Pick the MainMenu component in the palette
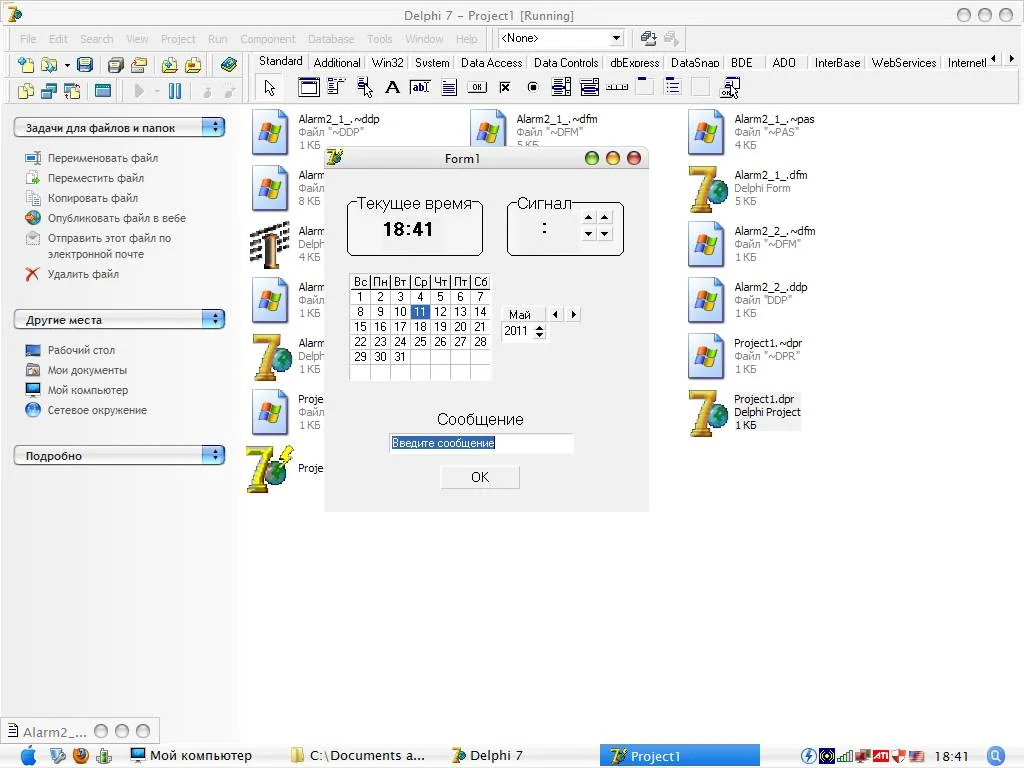 (x=336, y=87)
